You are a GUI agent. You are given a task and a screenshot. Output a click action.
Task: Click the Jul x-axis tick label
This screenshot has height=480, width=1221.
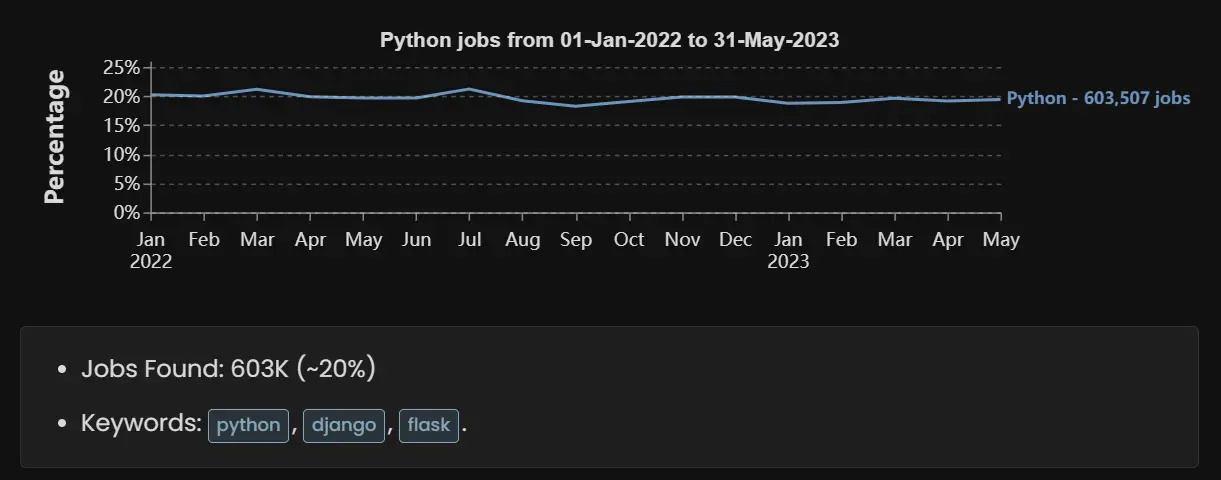pos(469,240)
